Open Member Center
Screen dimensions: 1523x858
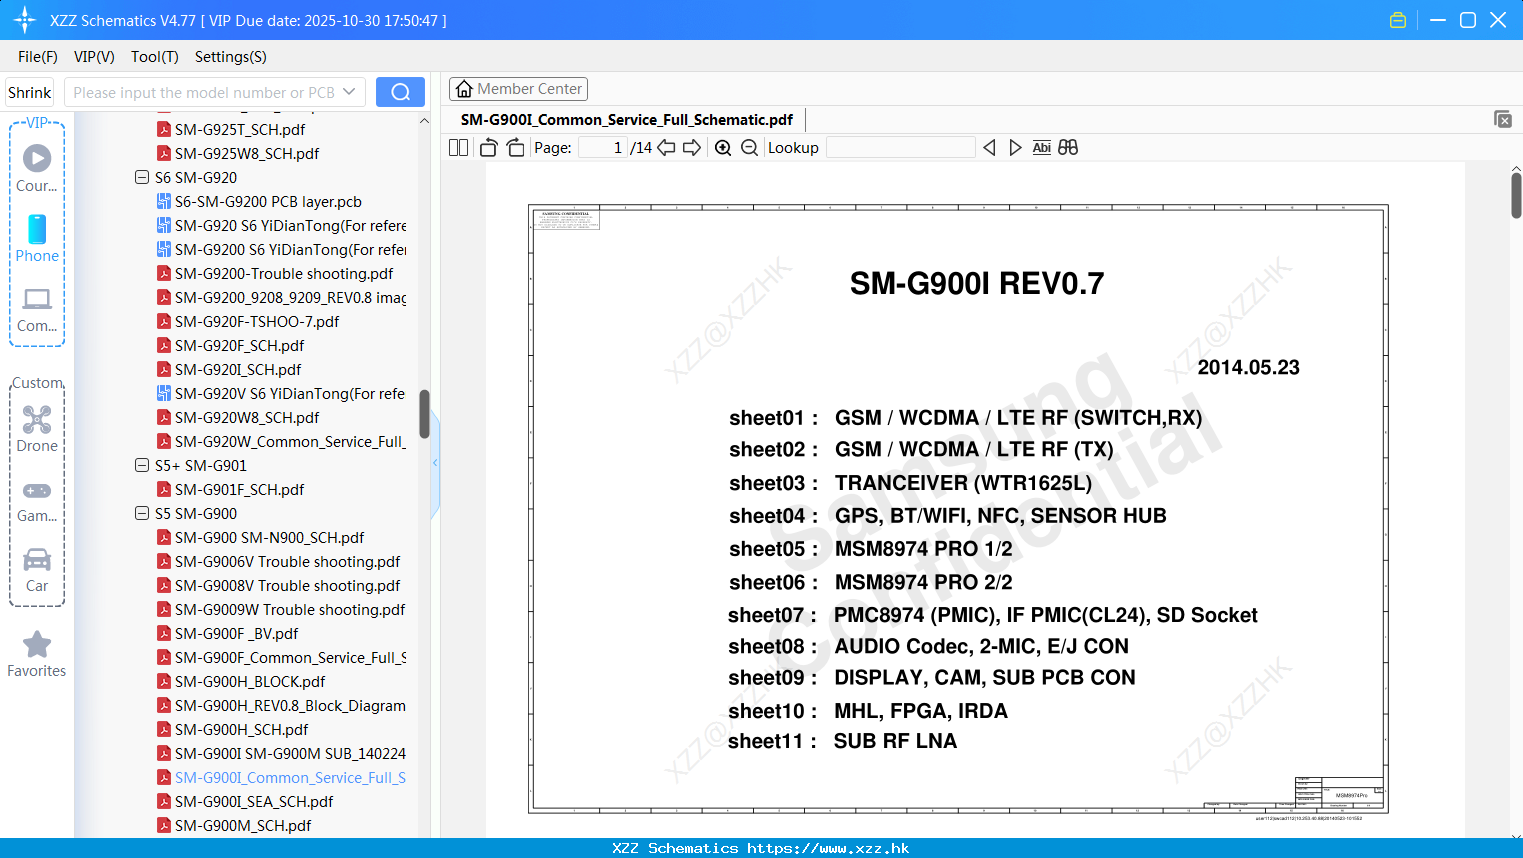coord(518,89)
